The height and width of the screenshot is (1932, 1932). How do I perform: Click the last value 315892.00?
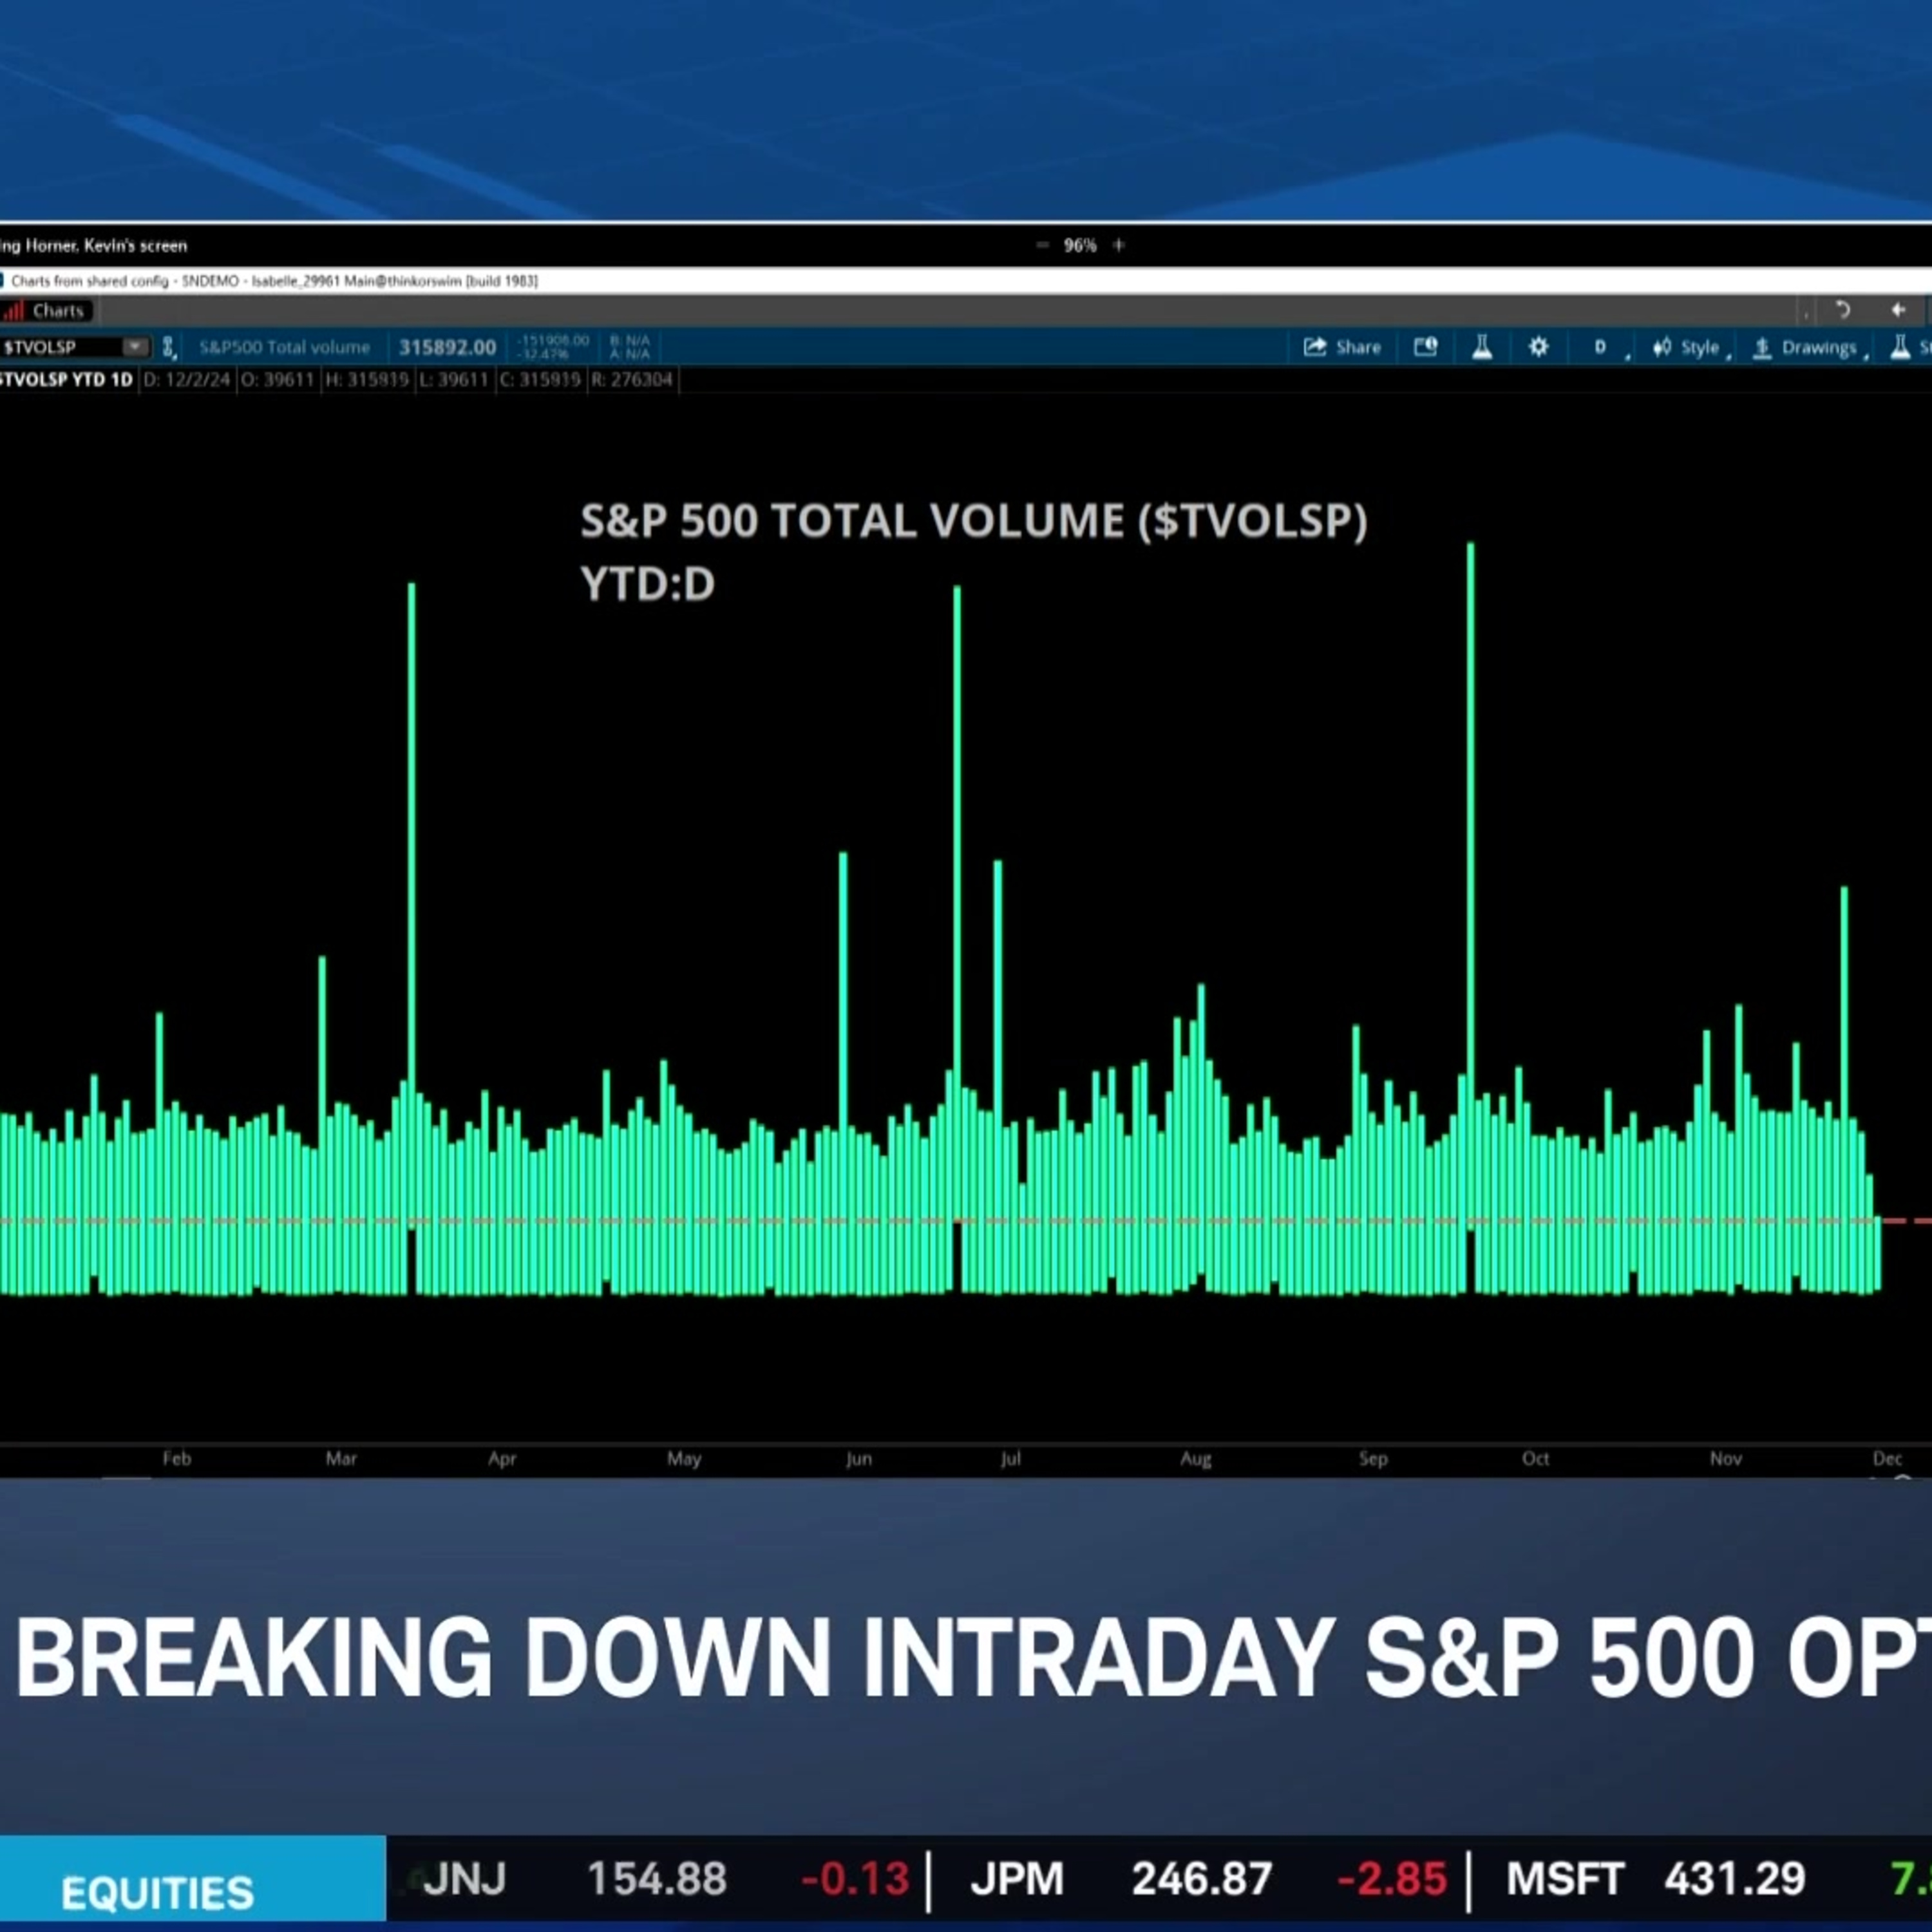[x=447, y=347]
